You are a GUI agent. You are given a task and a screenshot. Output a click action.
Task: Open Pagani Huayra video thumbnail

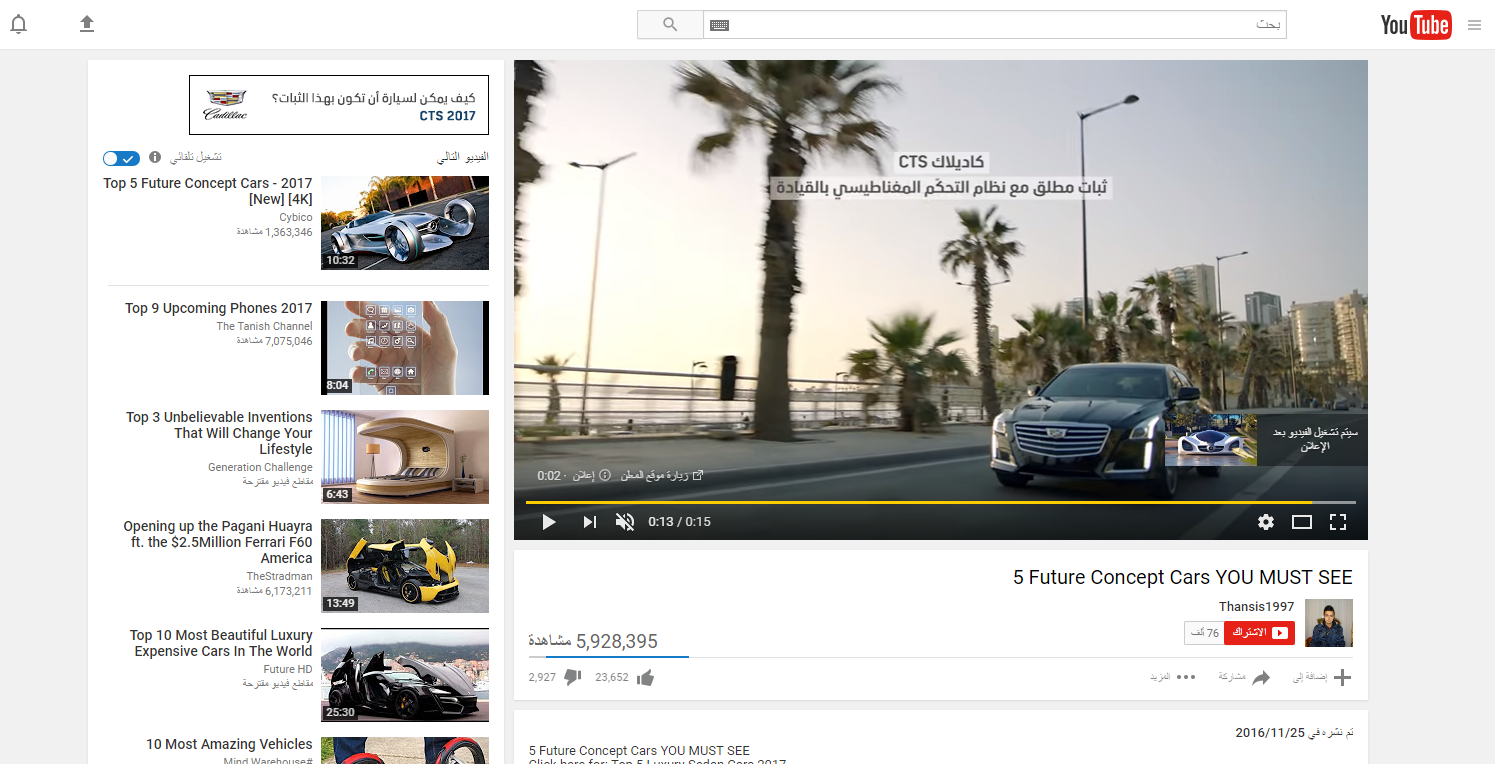pyautogui.click(x=405, y=566)
